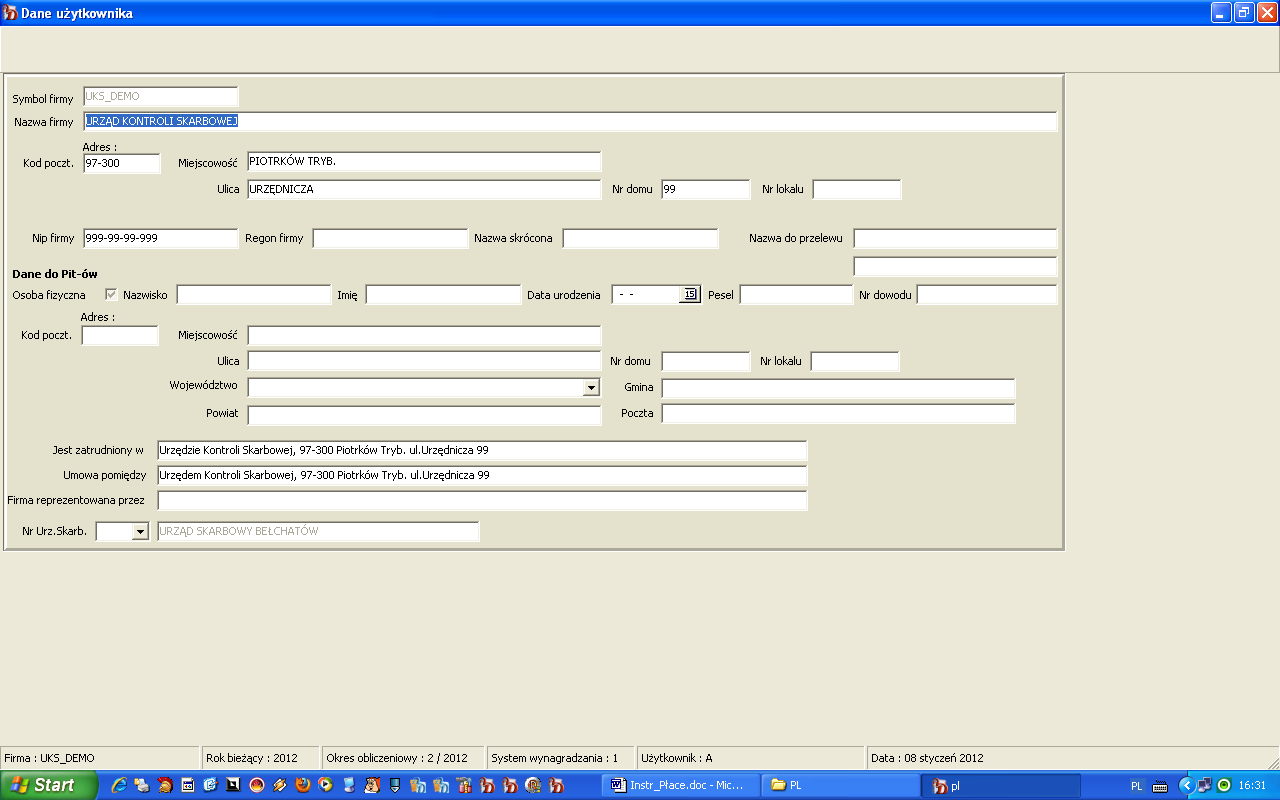Image resolution: width=1280 pixels, height=800 pixels.
Task: Open calendar picker for Data urodzenia
Action: tap(690, 294)
